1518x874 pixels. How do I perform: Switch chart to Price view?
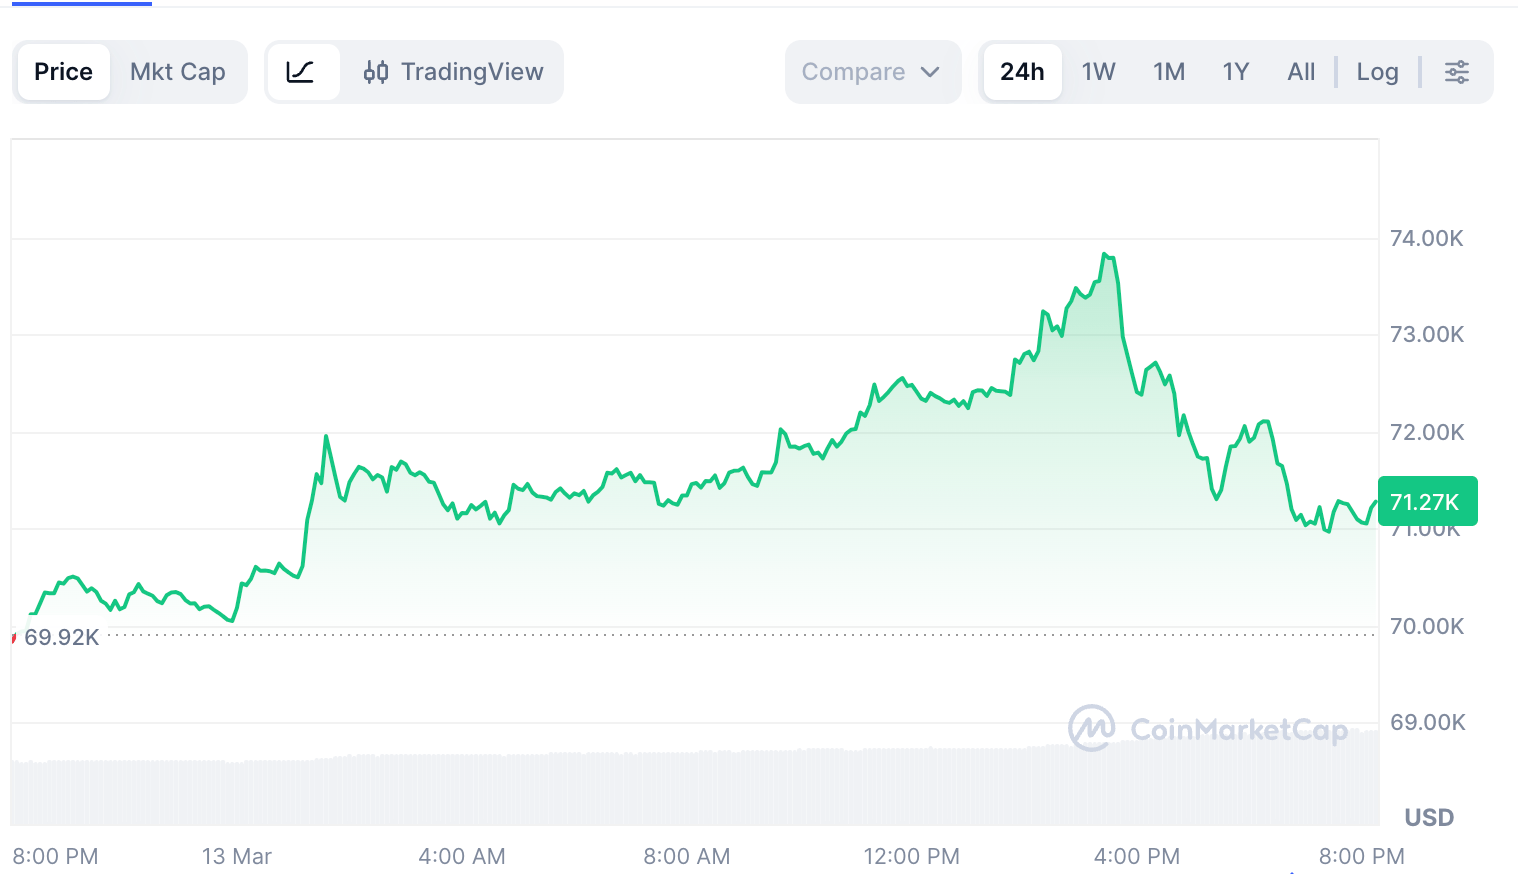coord(63,72)
